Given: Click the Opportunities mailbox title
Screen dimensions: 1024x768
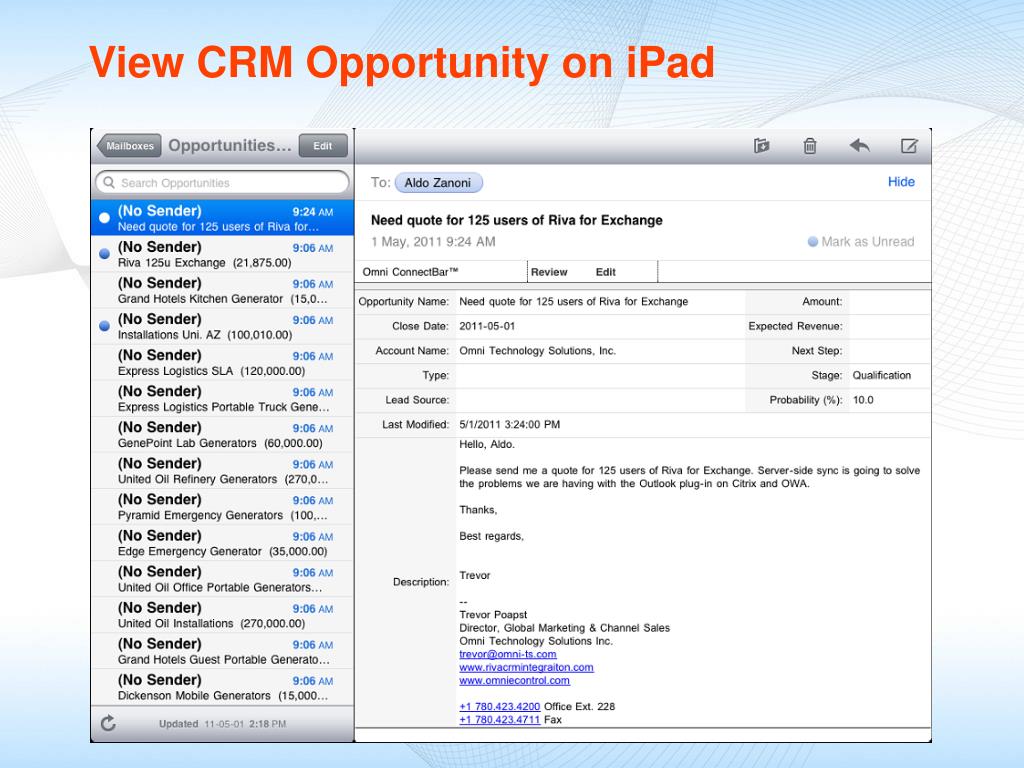Looking at the screenshot, I should click(x=230, y=146).
